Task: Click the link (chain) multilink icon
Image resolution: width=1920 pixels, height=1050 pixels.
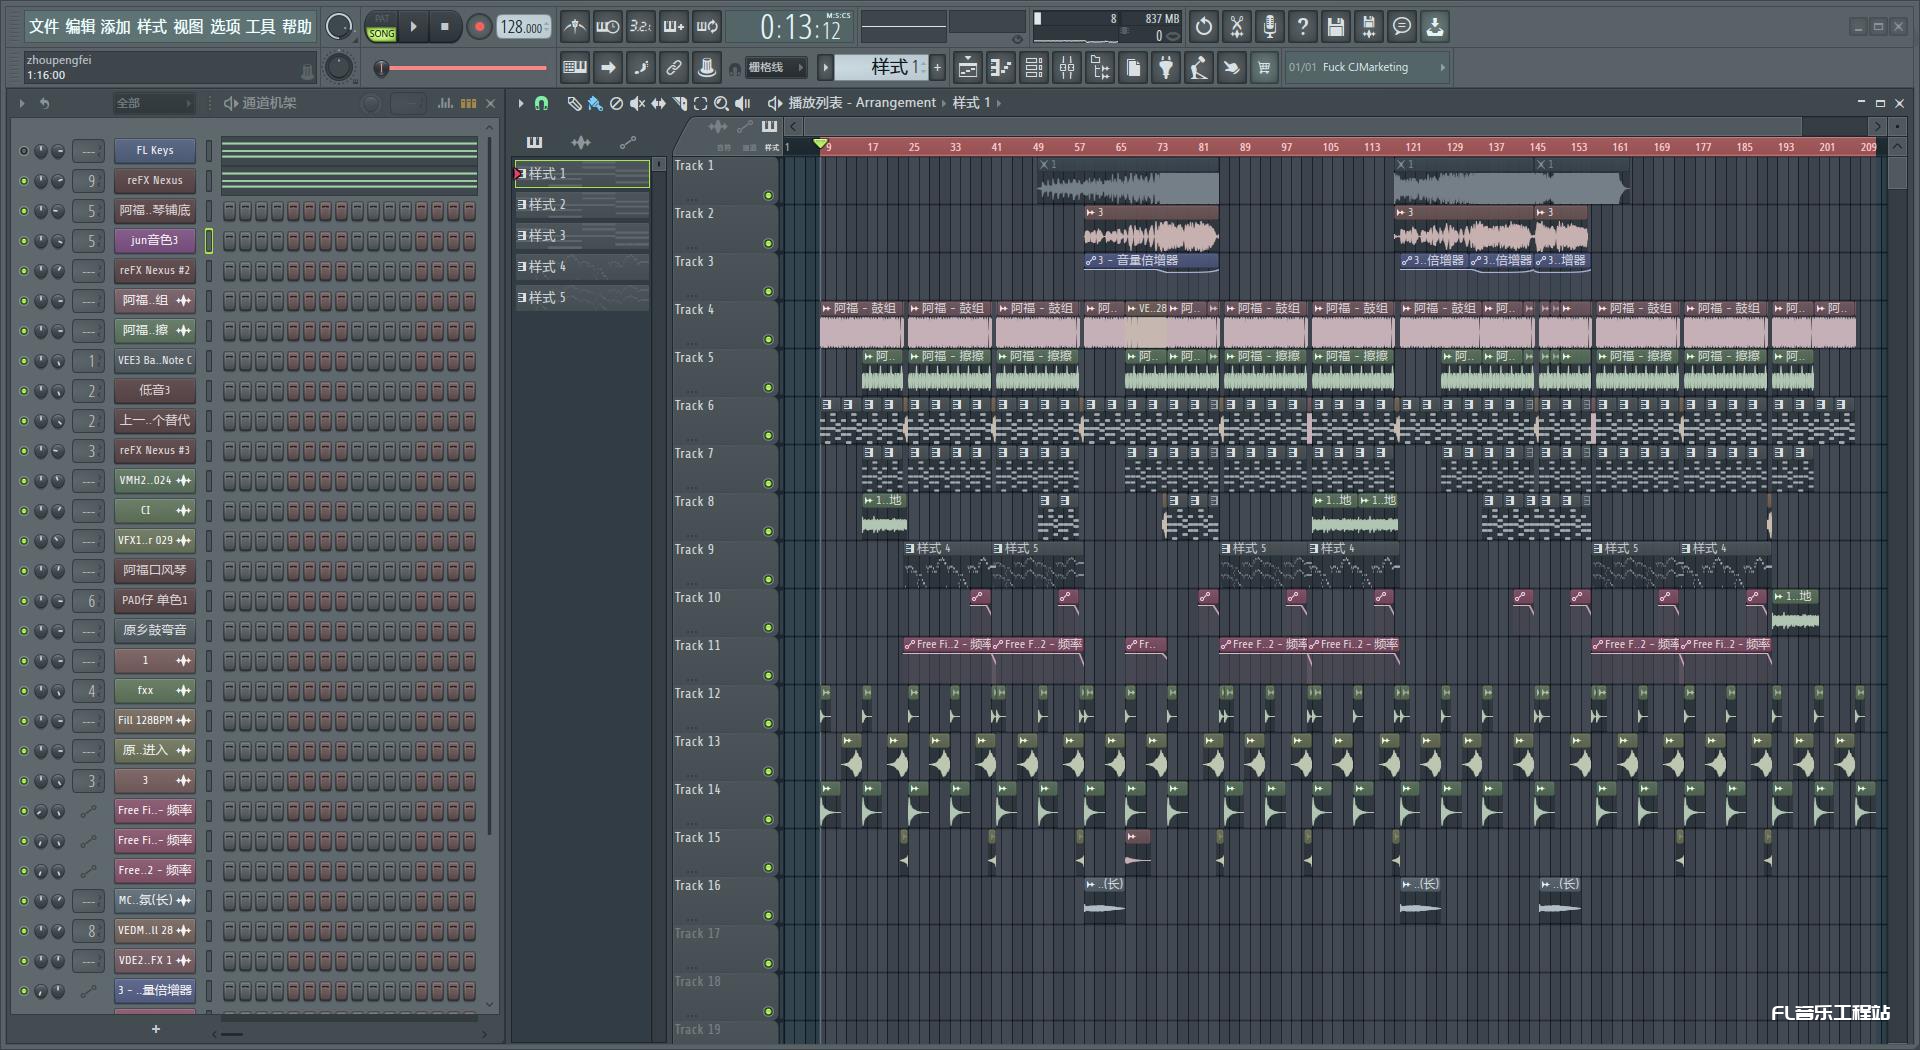Action: click(674, 68)
